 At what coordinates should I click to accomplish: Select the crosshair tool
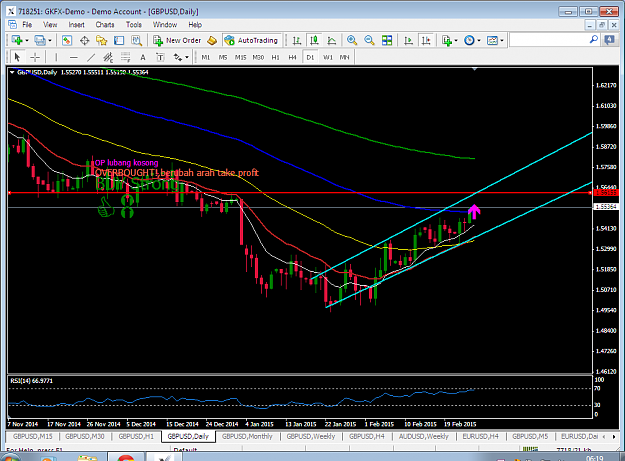(35, 57)
